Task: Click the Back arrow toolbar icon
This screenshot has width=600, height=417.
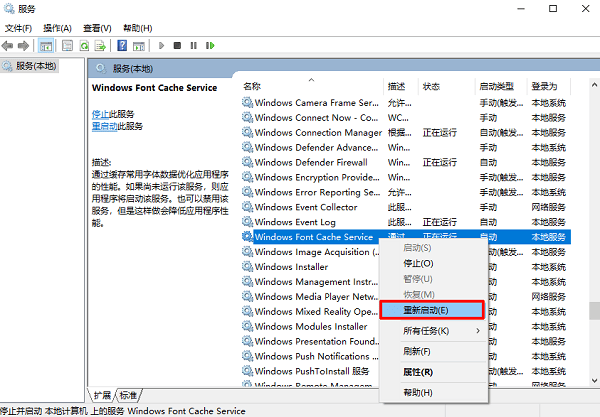Action: (7, 46)
